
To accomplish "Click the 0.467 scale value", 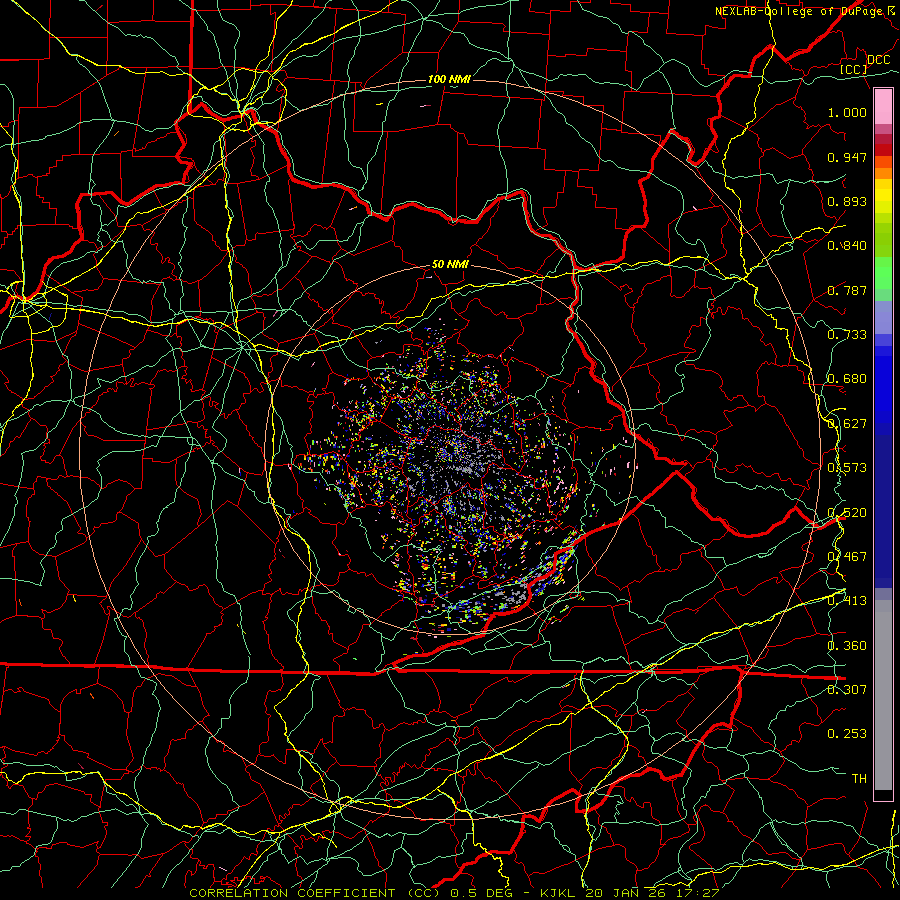I will (x=847, y=557).
